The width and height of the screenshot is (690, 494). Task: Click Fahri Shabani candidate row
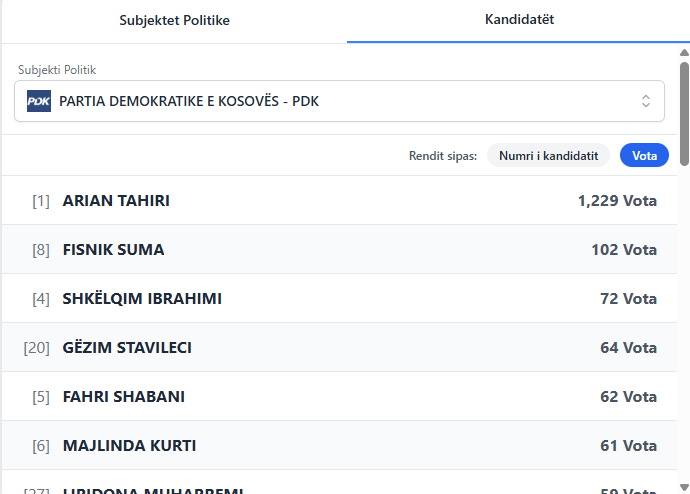pyautogui.click(x=340, y=396)
